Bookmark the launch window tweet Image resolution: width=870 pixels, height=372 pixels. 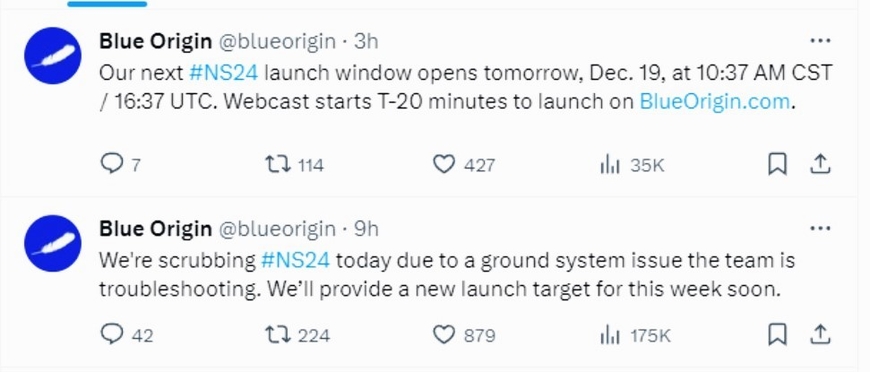[777, 164]
